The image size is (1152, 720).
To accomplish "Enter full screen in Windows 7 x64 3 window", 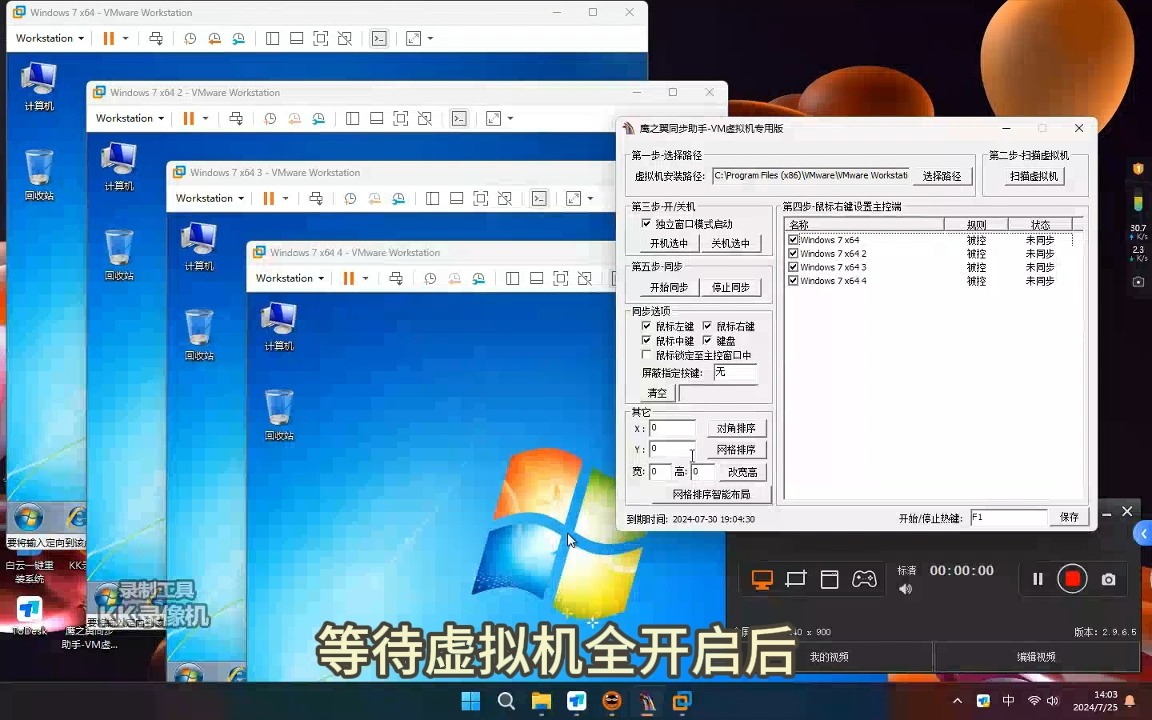I will pos(480,198).
